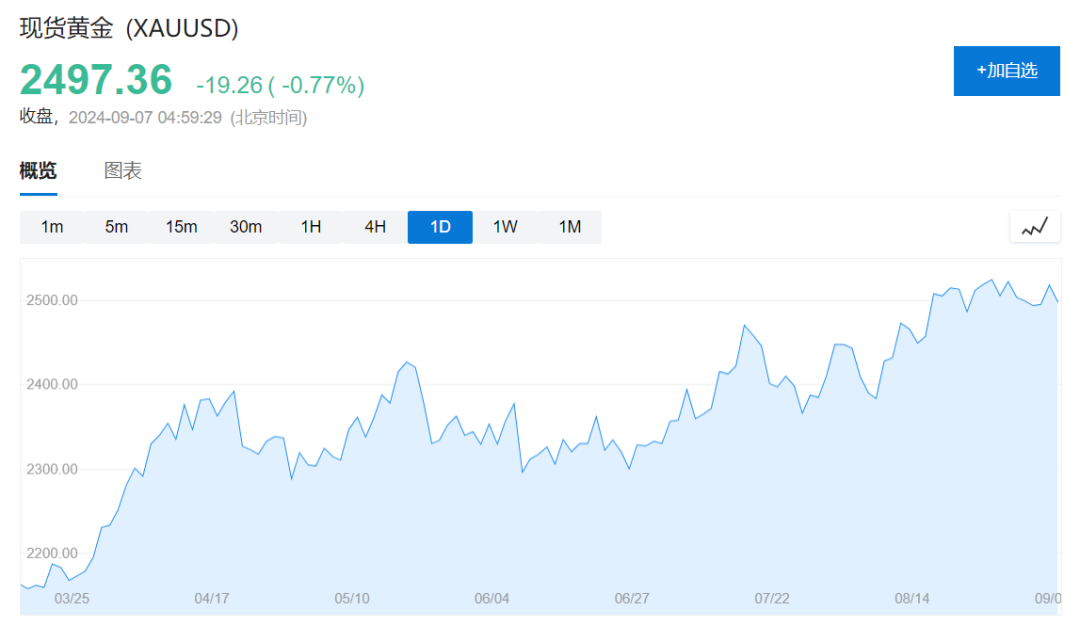Click the 07/22 date label
Image resolution: width=1080 pixels, height=626 pixels.
click(x=772, y=598)
